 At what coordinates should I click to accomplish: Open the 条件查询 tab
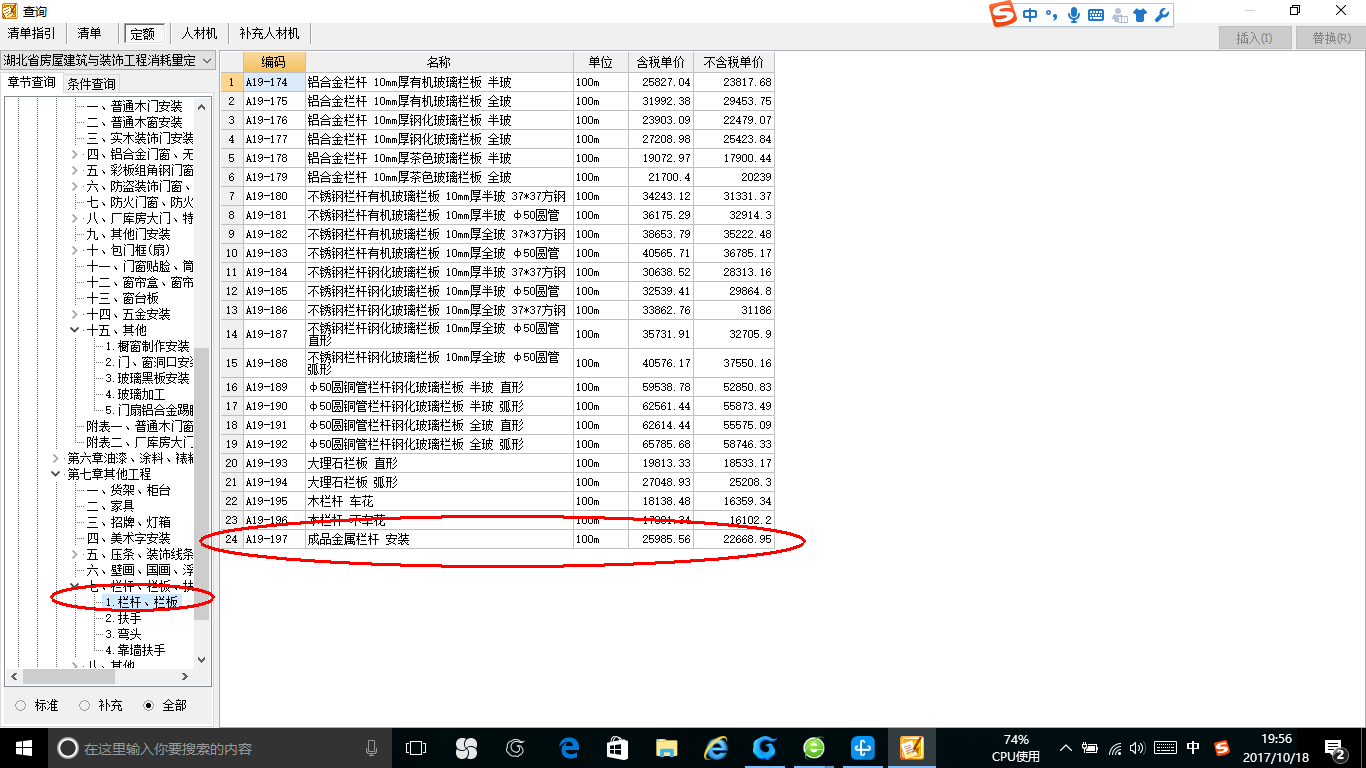pyautogui.click(x=92, y=83)
